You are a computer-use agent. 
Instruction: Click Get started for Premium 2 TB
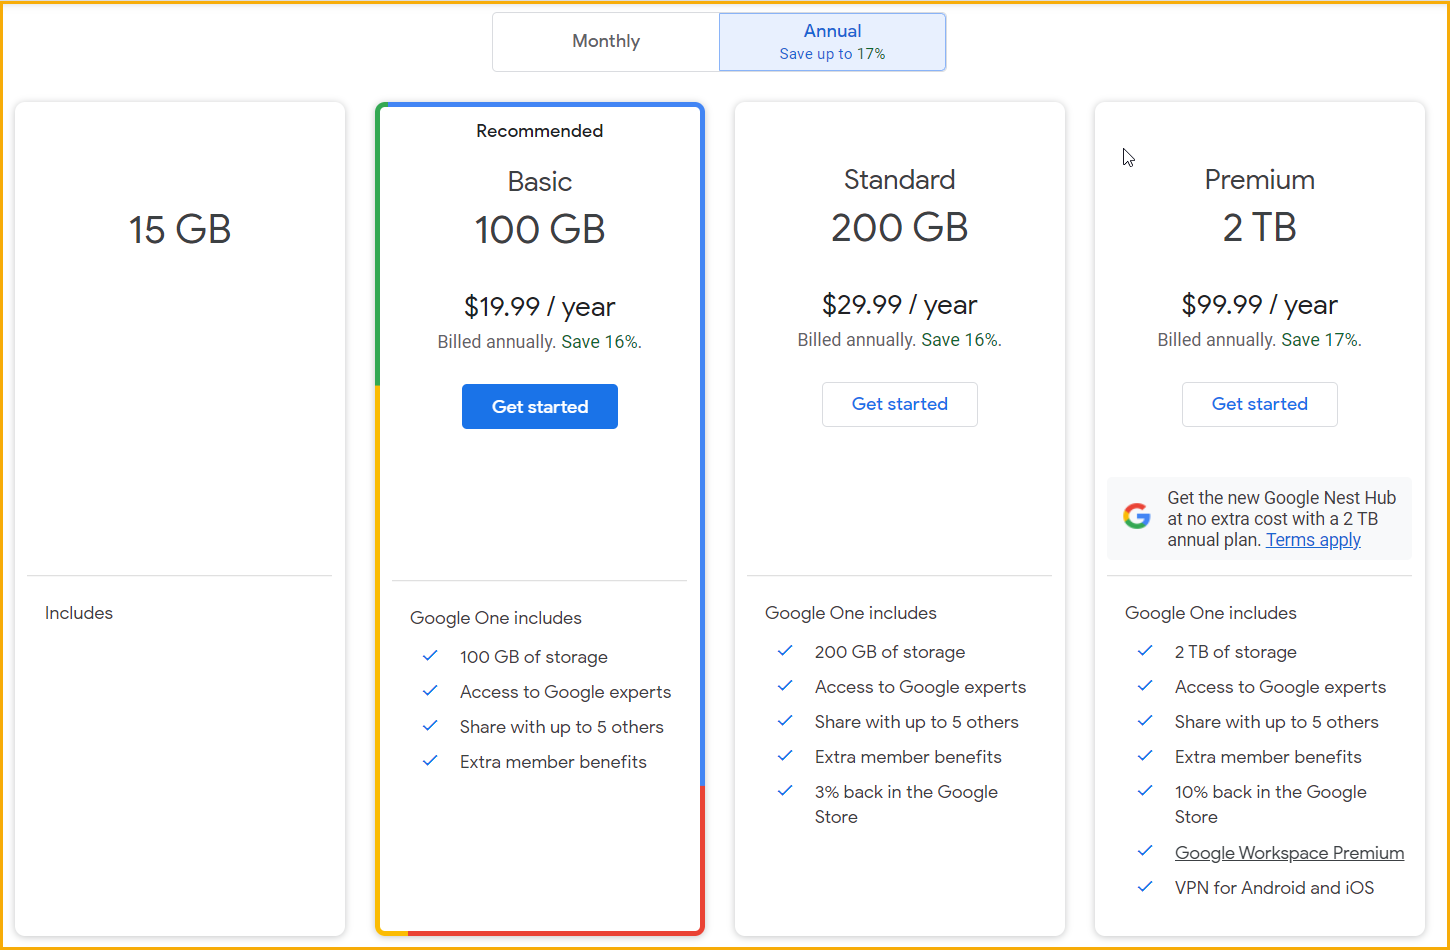(1259, 404)
